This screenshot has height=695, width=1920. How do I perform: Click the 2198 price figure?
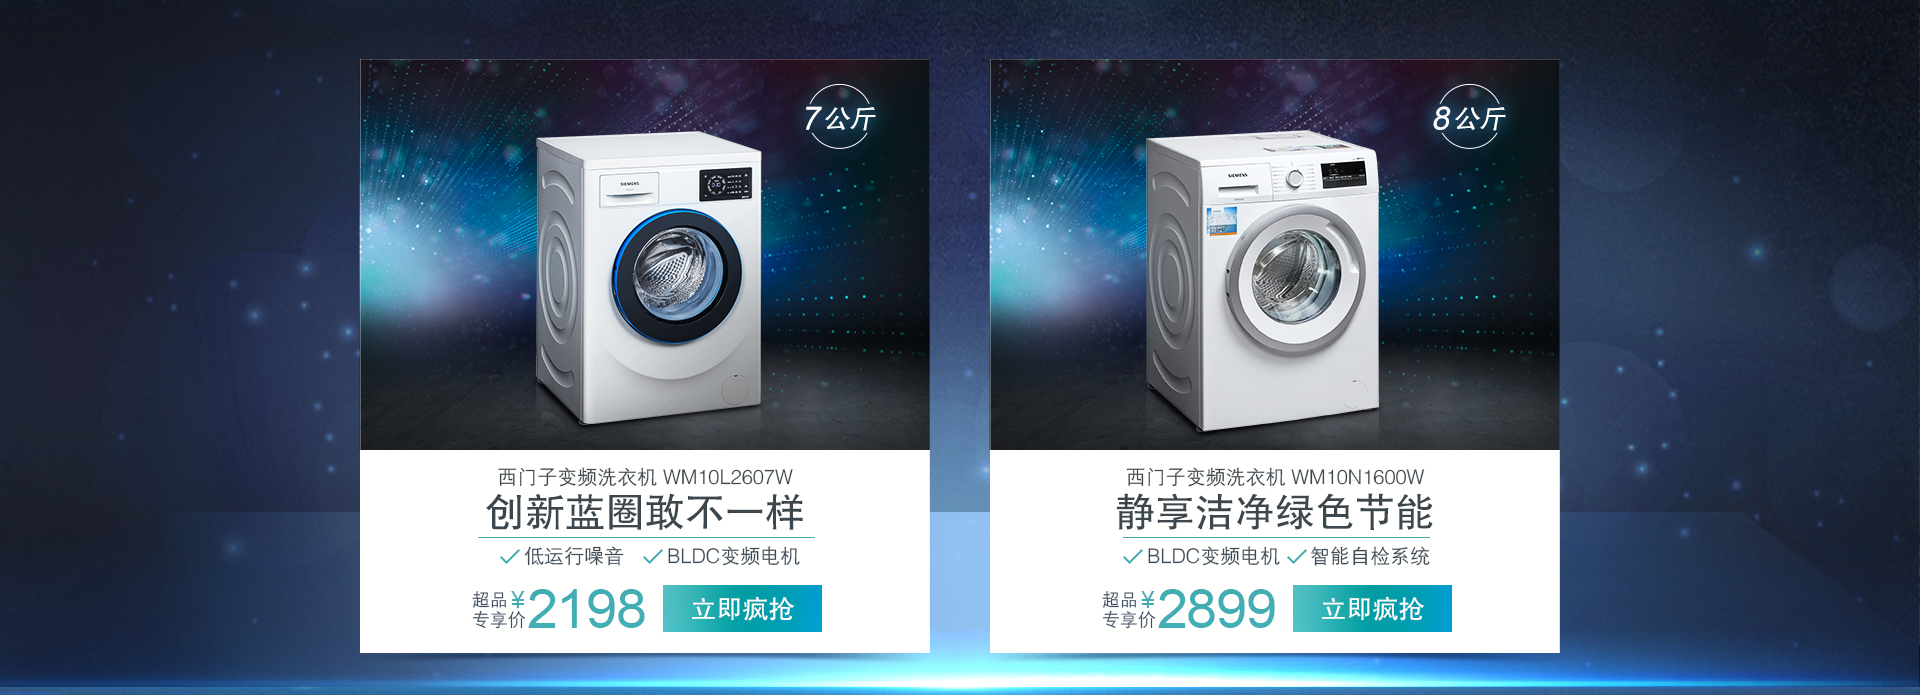pos(587,609)
